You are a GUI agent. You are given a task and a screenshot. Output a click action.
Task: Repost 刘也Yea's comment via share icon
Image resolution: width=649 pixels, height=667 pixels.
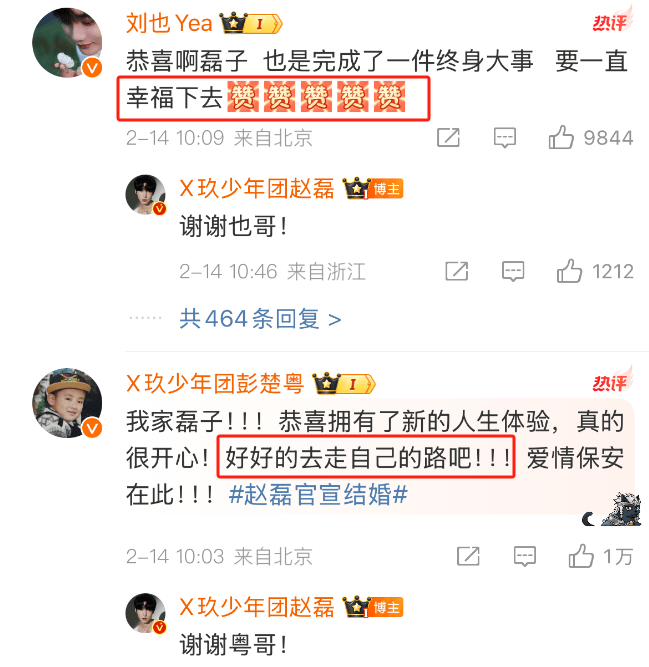(x=448, y=137)
